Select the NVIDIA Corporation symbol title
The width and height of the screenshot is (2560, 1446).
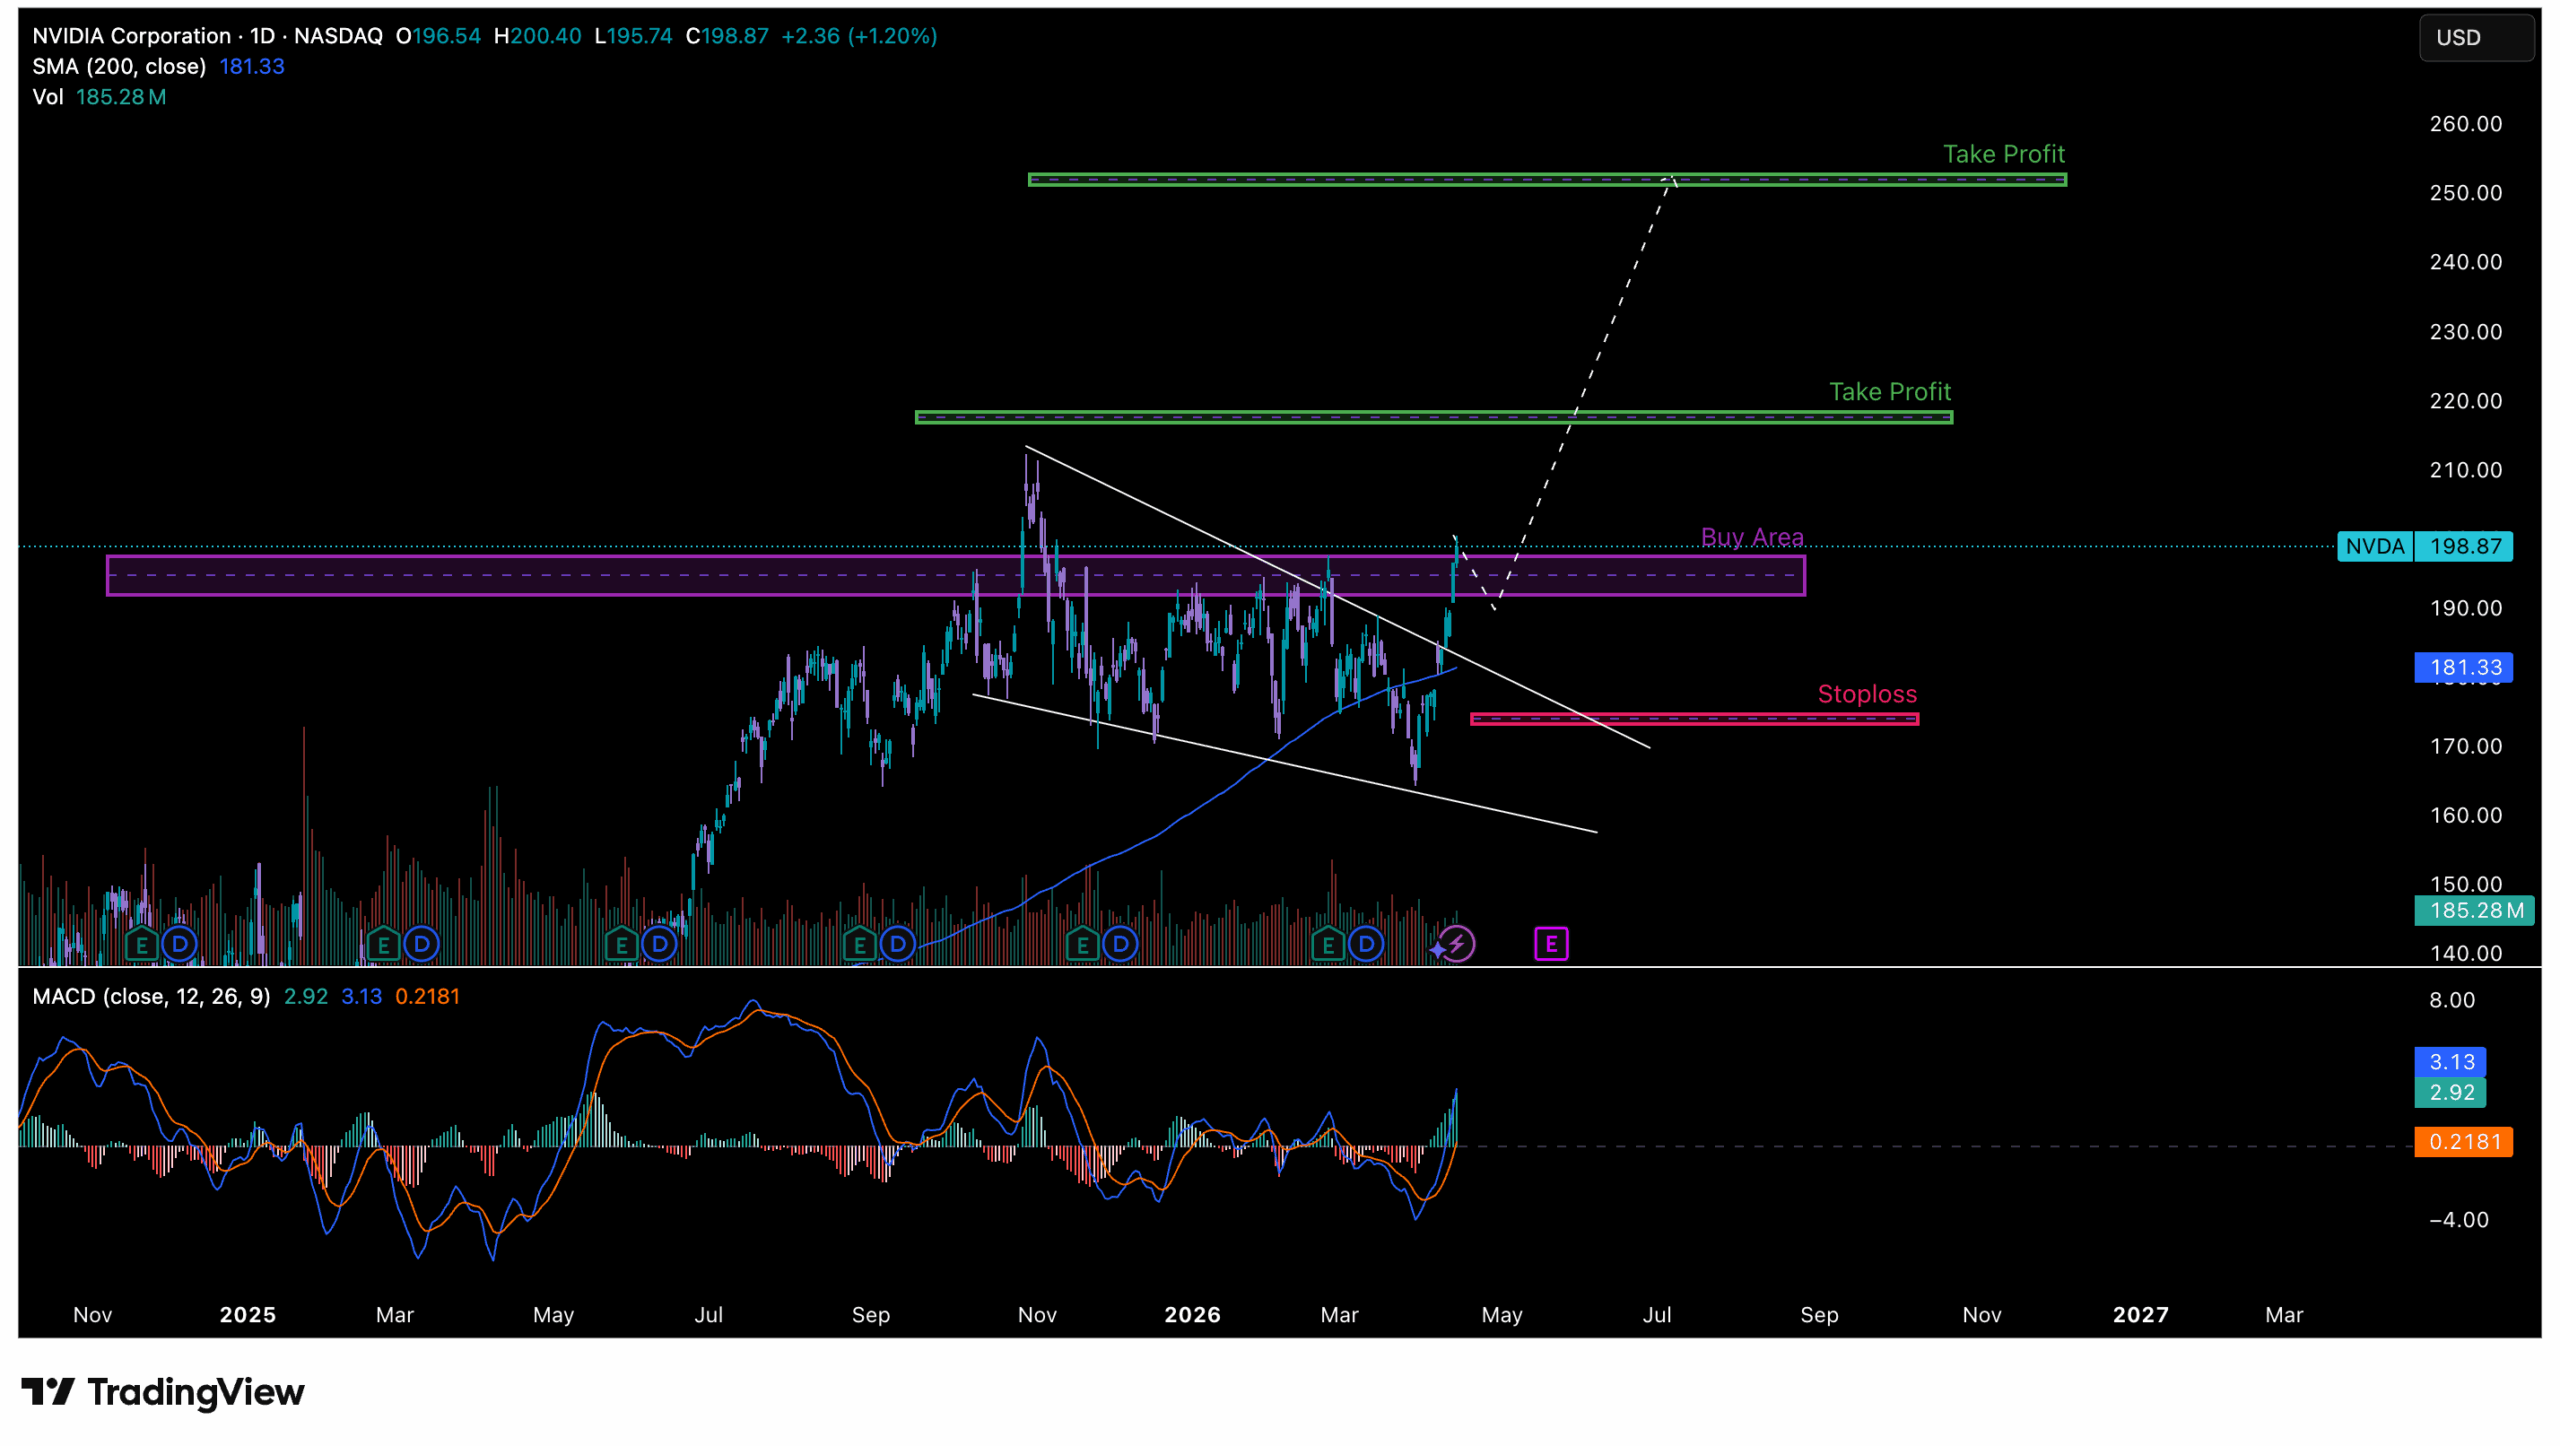point(131,36)
